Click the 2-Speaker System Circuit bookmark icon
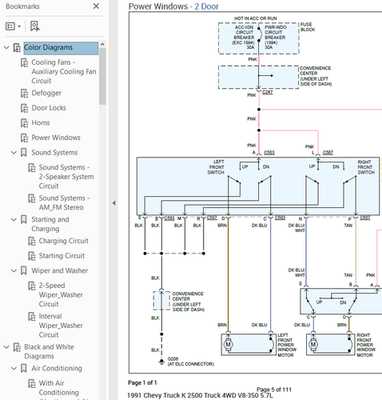Screen dimensions: 382x400 click(x=32, y=168)
